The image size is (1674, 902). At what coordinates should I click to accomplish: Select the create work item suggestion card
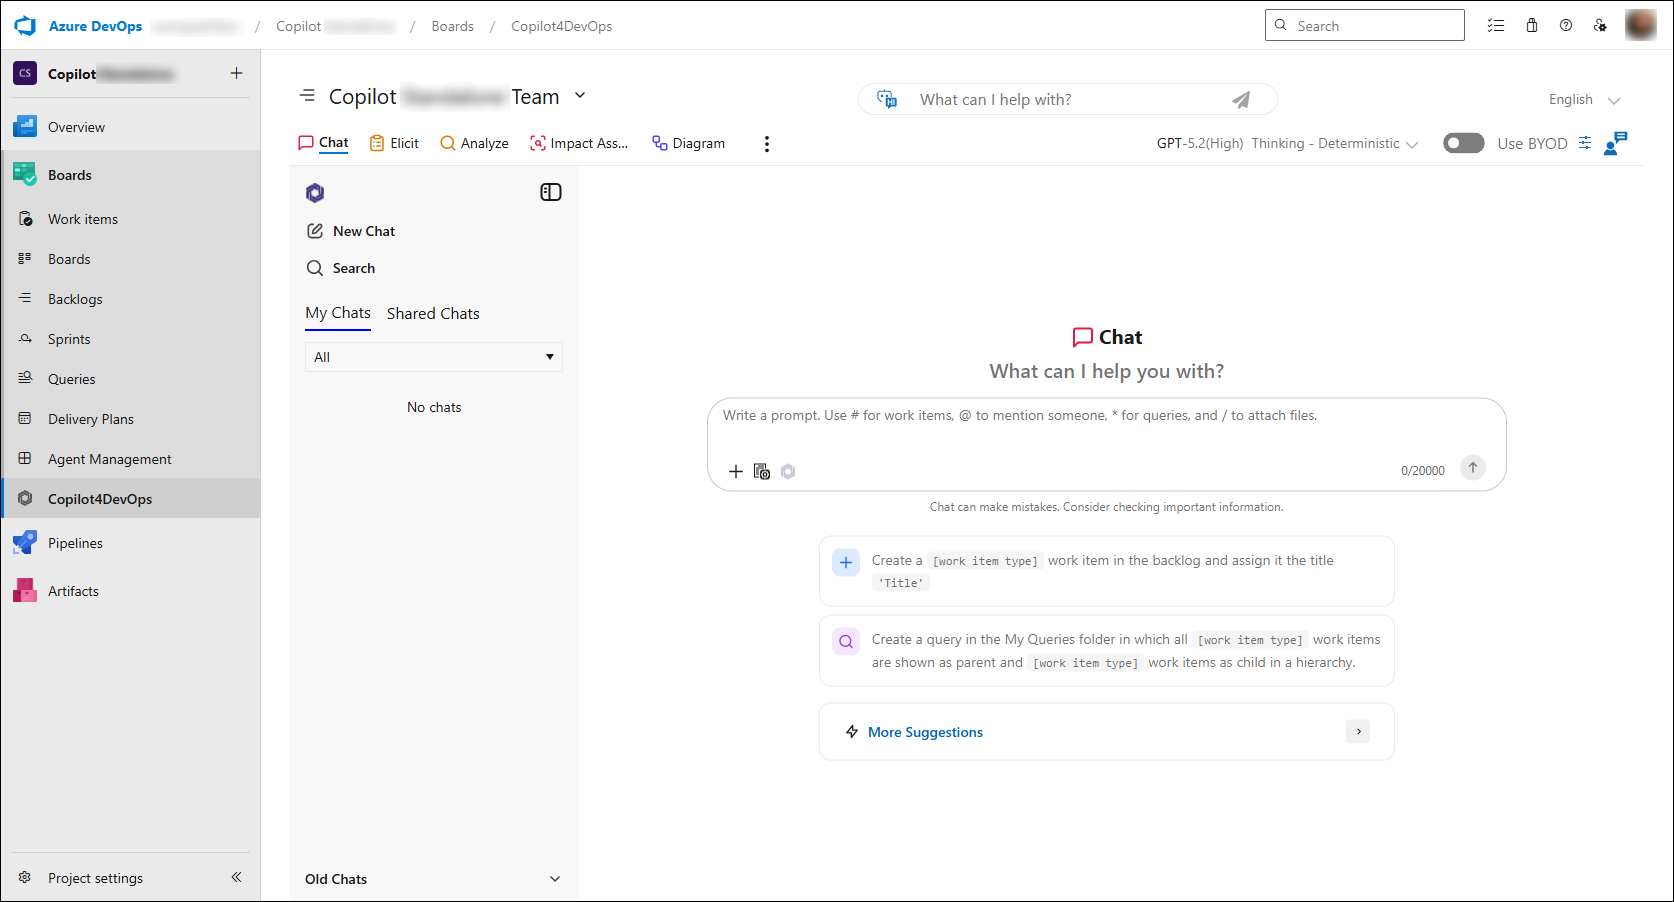[x=1107, y=571]
